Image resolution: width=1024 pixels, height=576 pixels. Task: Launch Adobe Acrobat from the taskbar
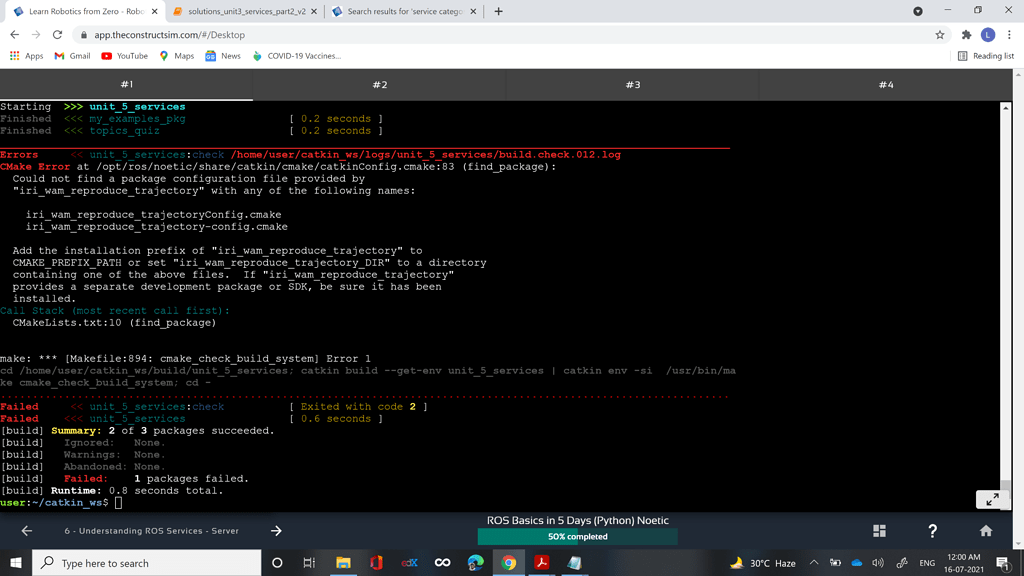(x=541, y=563)
